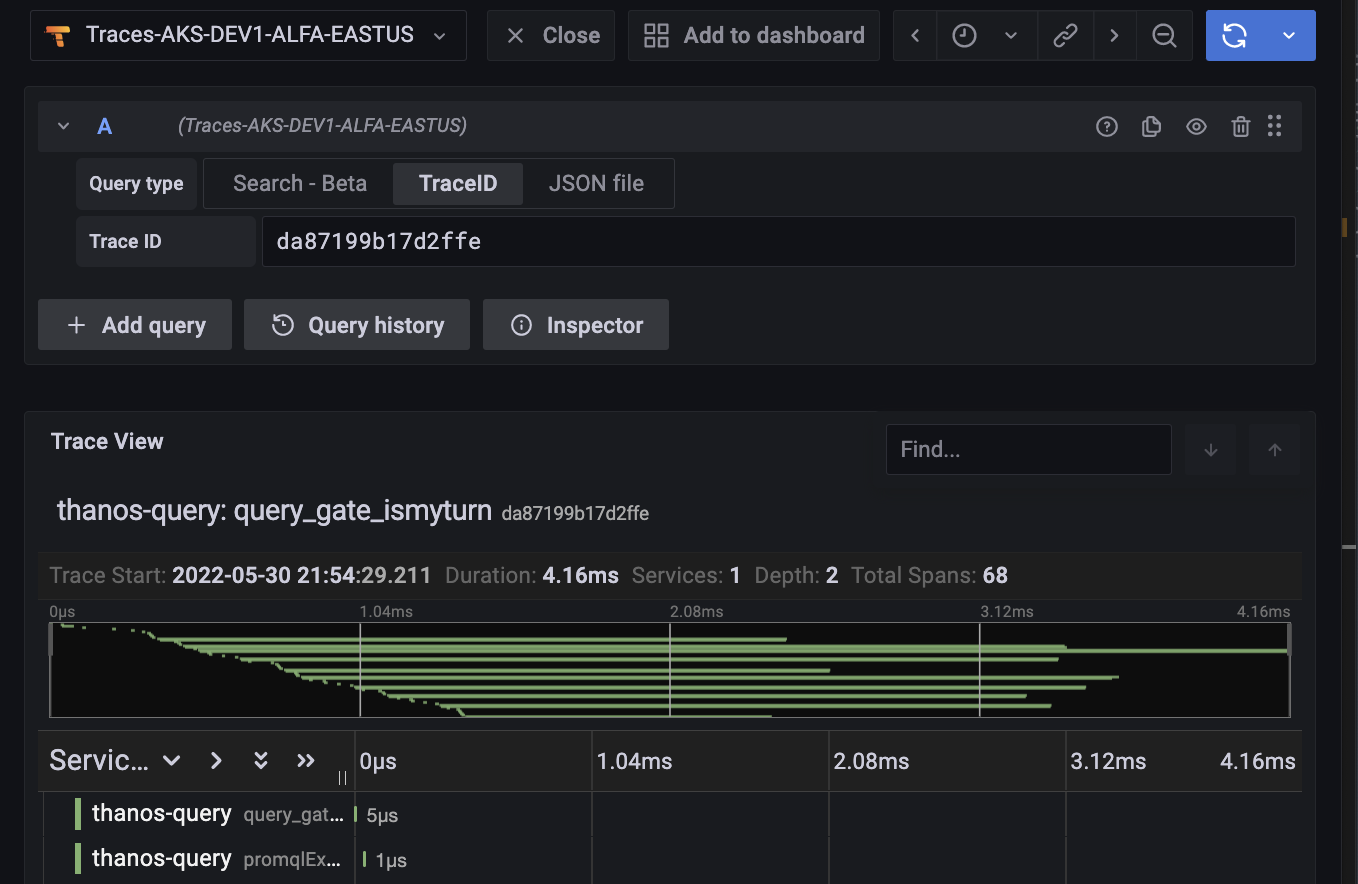The height and width of the screenshot is (884, 1358).
Task: Click the 5µs span bar
Action: [x=356, y=814]
